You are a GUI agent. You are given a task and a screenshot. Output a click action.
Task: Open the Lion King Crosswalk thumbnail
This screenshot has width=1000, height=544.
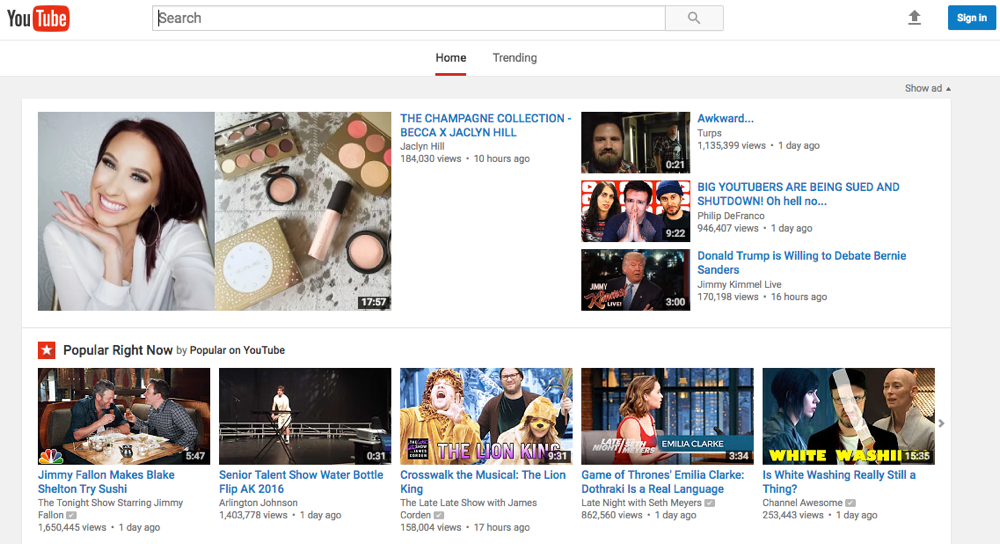[x=486, y=416]
